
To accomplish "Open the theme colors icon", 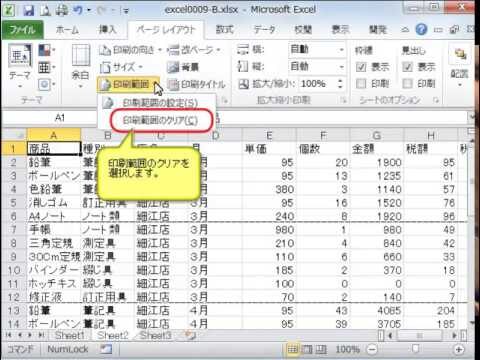I will point(46,51).
